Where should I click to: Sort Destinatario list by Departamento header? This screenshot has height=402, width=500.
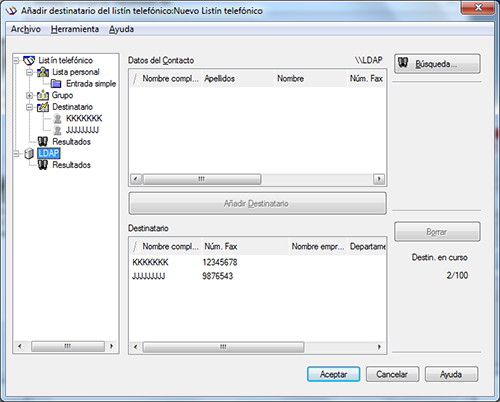tap(367, 247)
